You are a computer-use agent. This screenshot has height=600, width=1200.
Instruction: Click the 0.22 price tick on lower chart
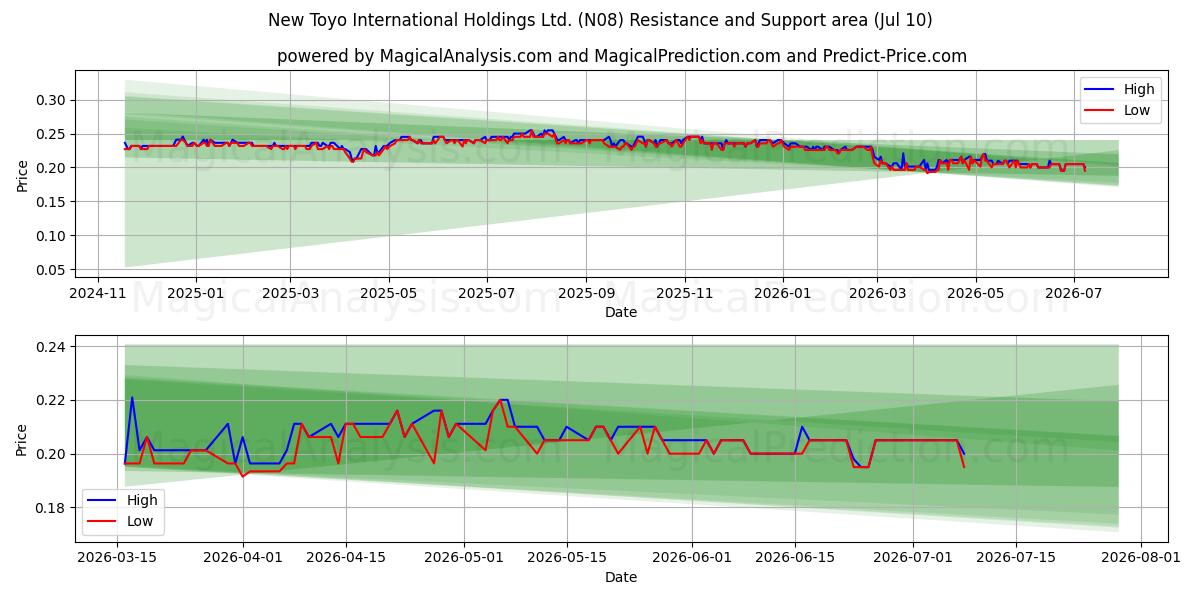coord(52,400)
